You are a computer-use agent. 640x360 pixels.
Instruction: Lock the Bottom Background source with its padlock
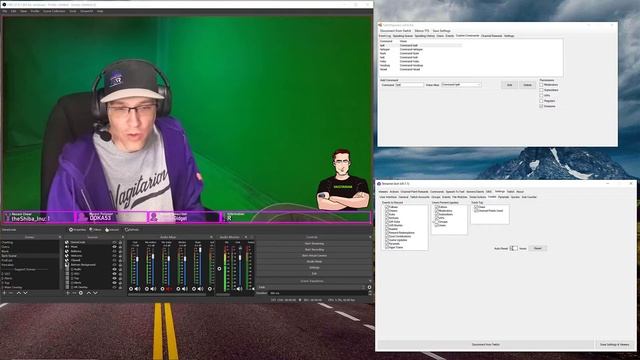[x=120, y=265]
